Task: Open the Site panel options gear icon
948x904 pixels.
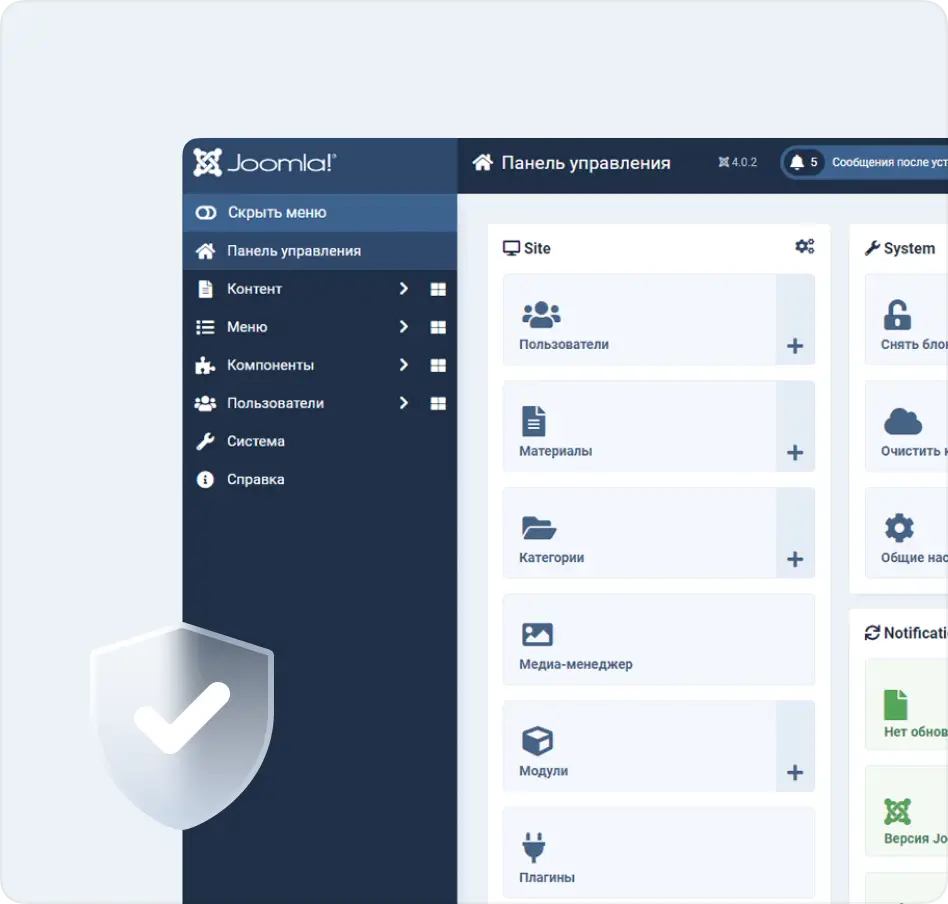Action: 806,246
